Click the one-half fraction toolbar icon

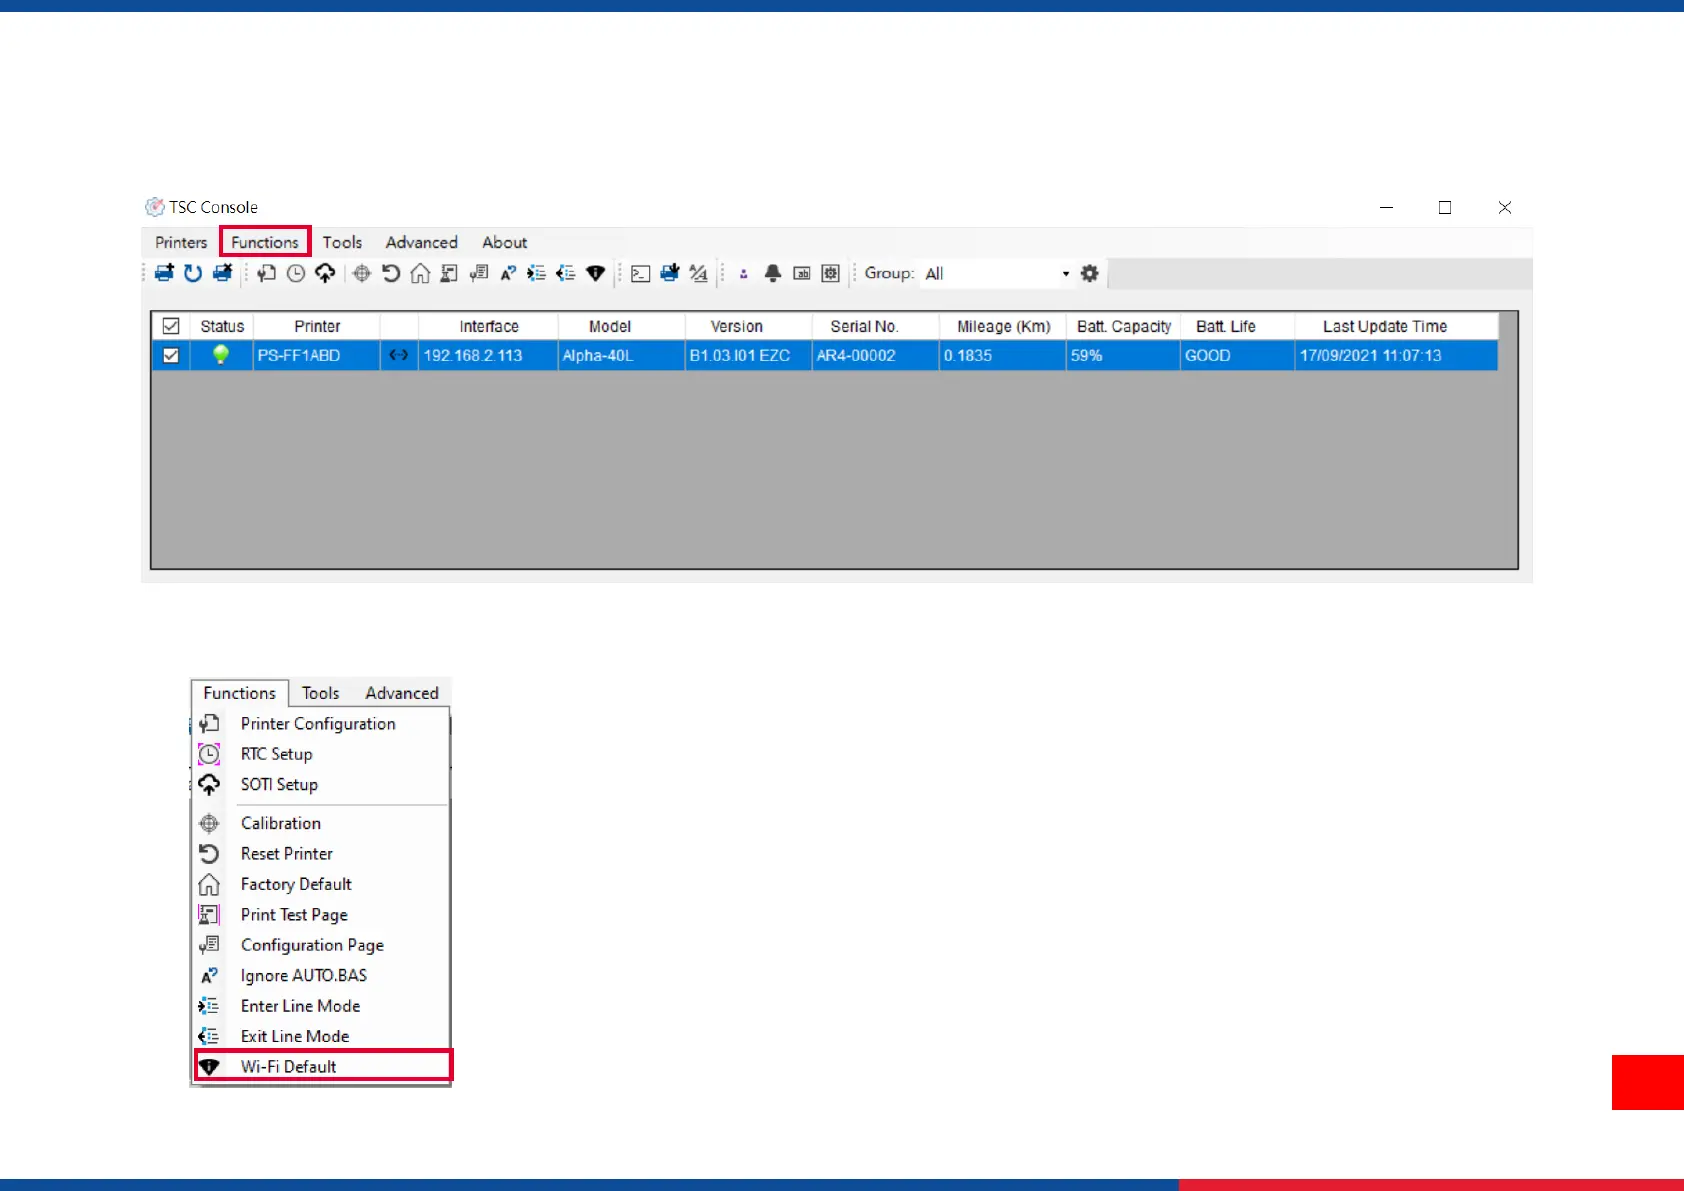[699, 273]
